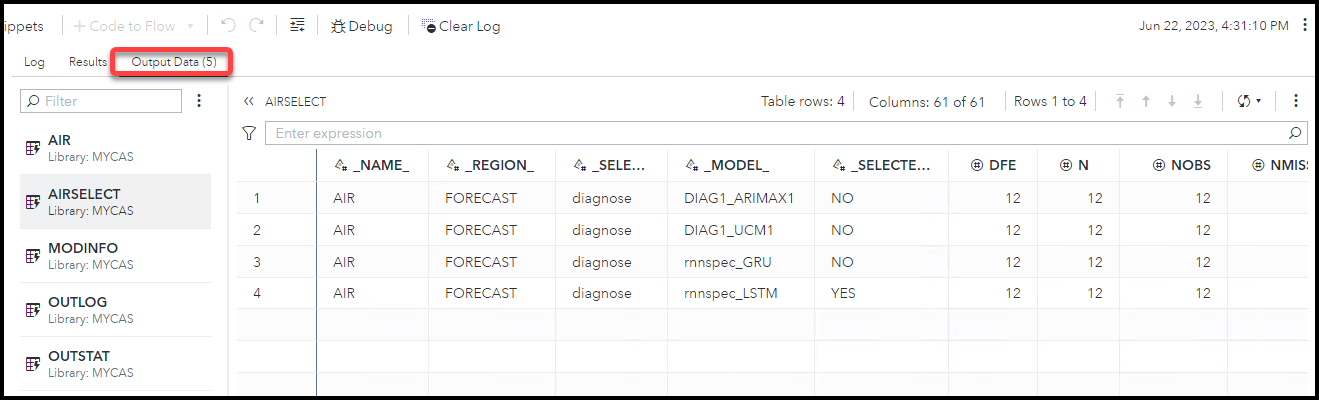Viewport: 1319px width, 400px height.
Task: Click the Debug bug icon
Action: (x=338, y=26)
